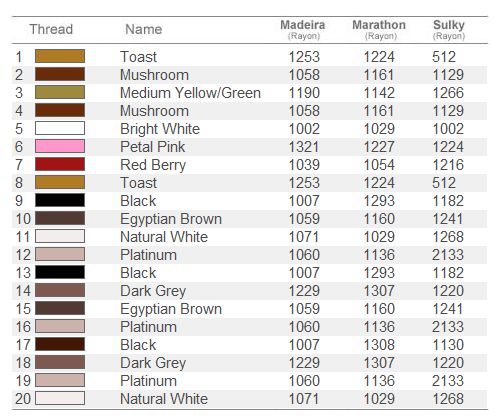The width and height of the screenshot is (500, 420).
Task: Select the Black swatch in row 9
Action: tap(60, 200)
